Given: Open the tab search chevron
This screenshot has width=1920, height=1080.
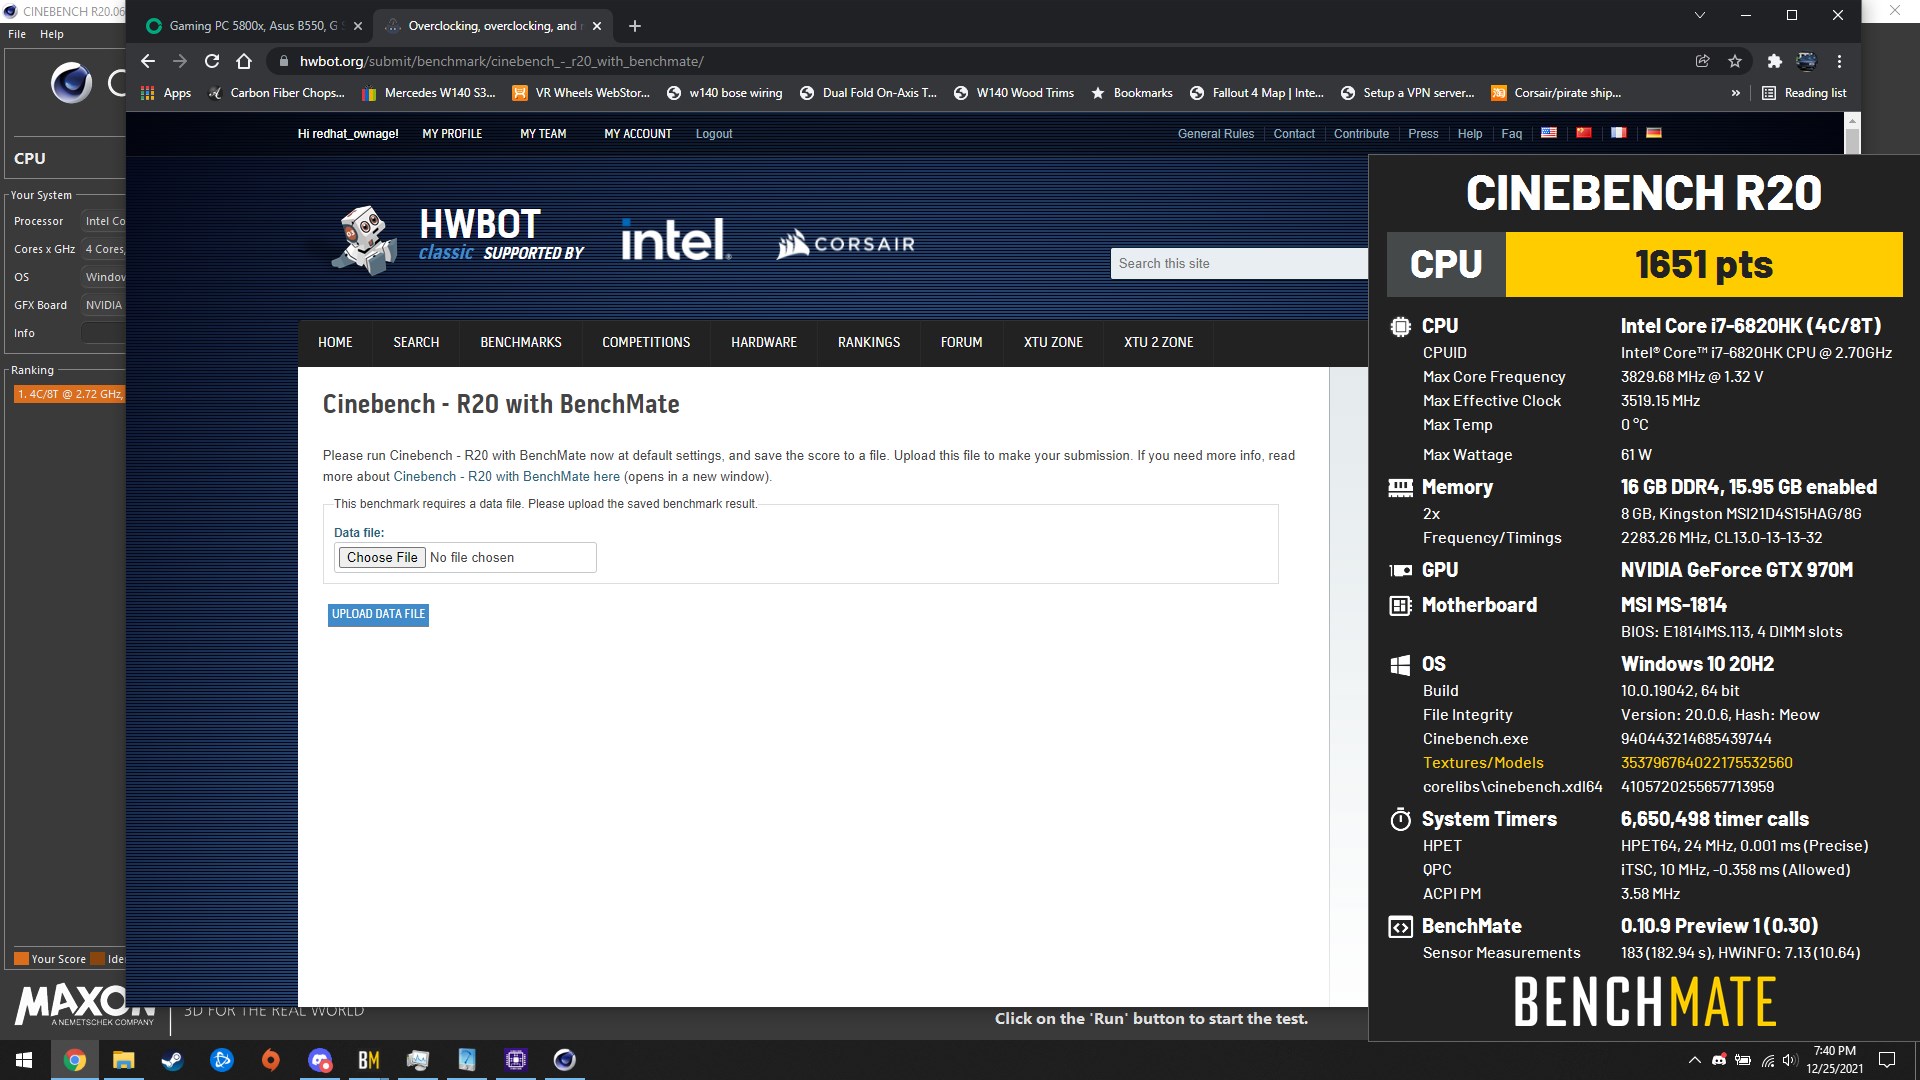Looking at the screenshot, I should [x=1699, y=15].
